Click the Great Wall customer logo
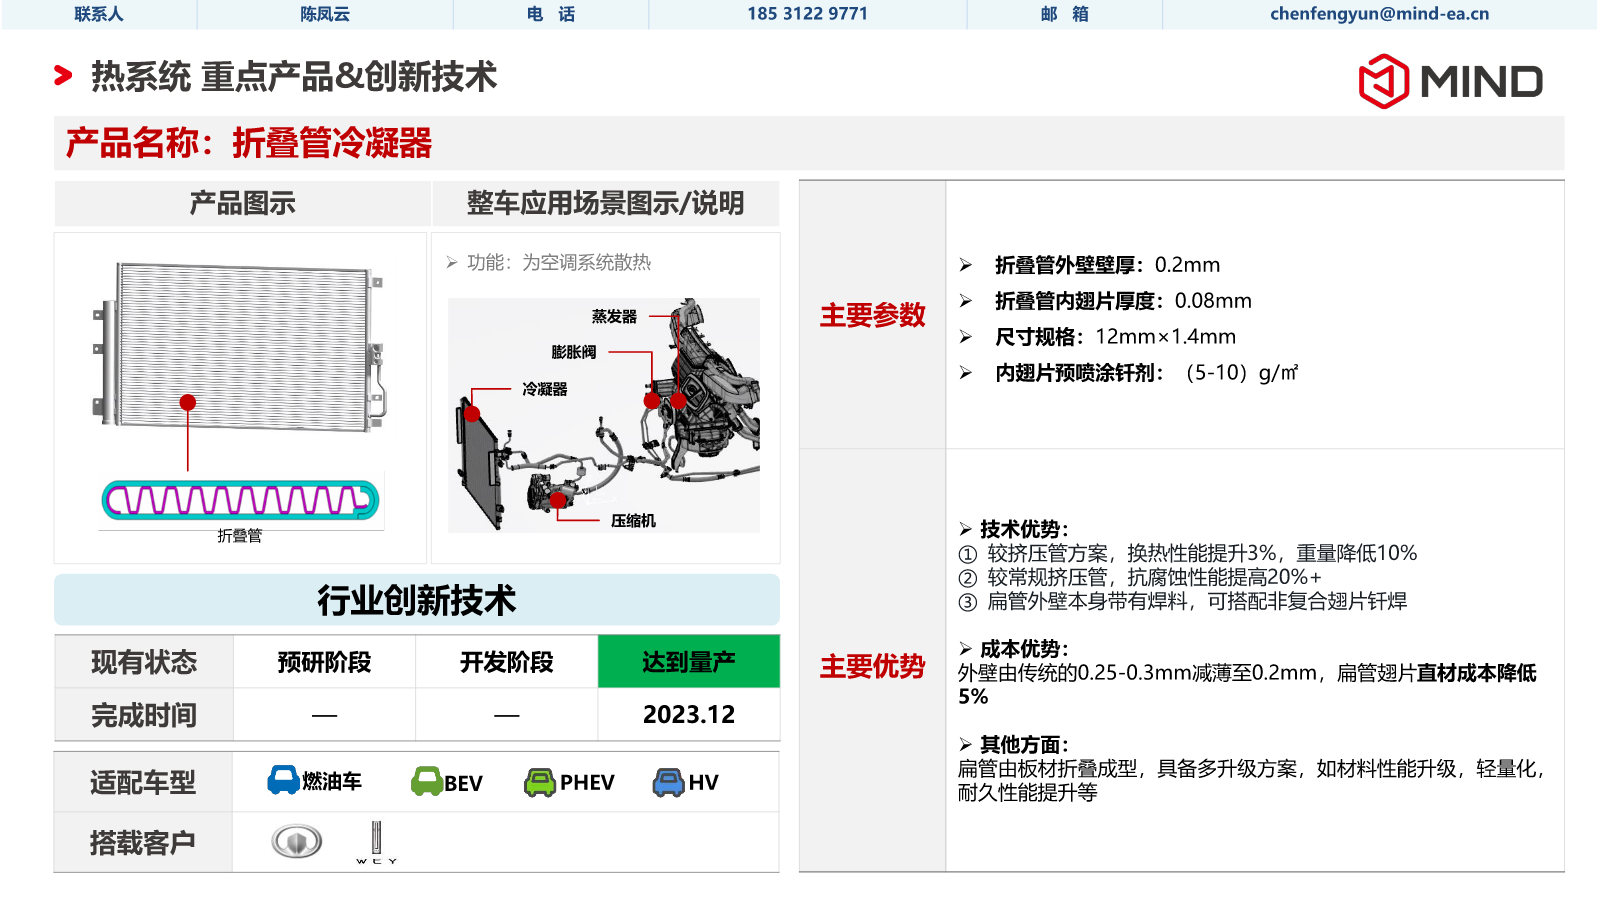Screen dimensions: 1600x898 click(297, 841)
